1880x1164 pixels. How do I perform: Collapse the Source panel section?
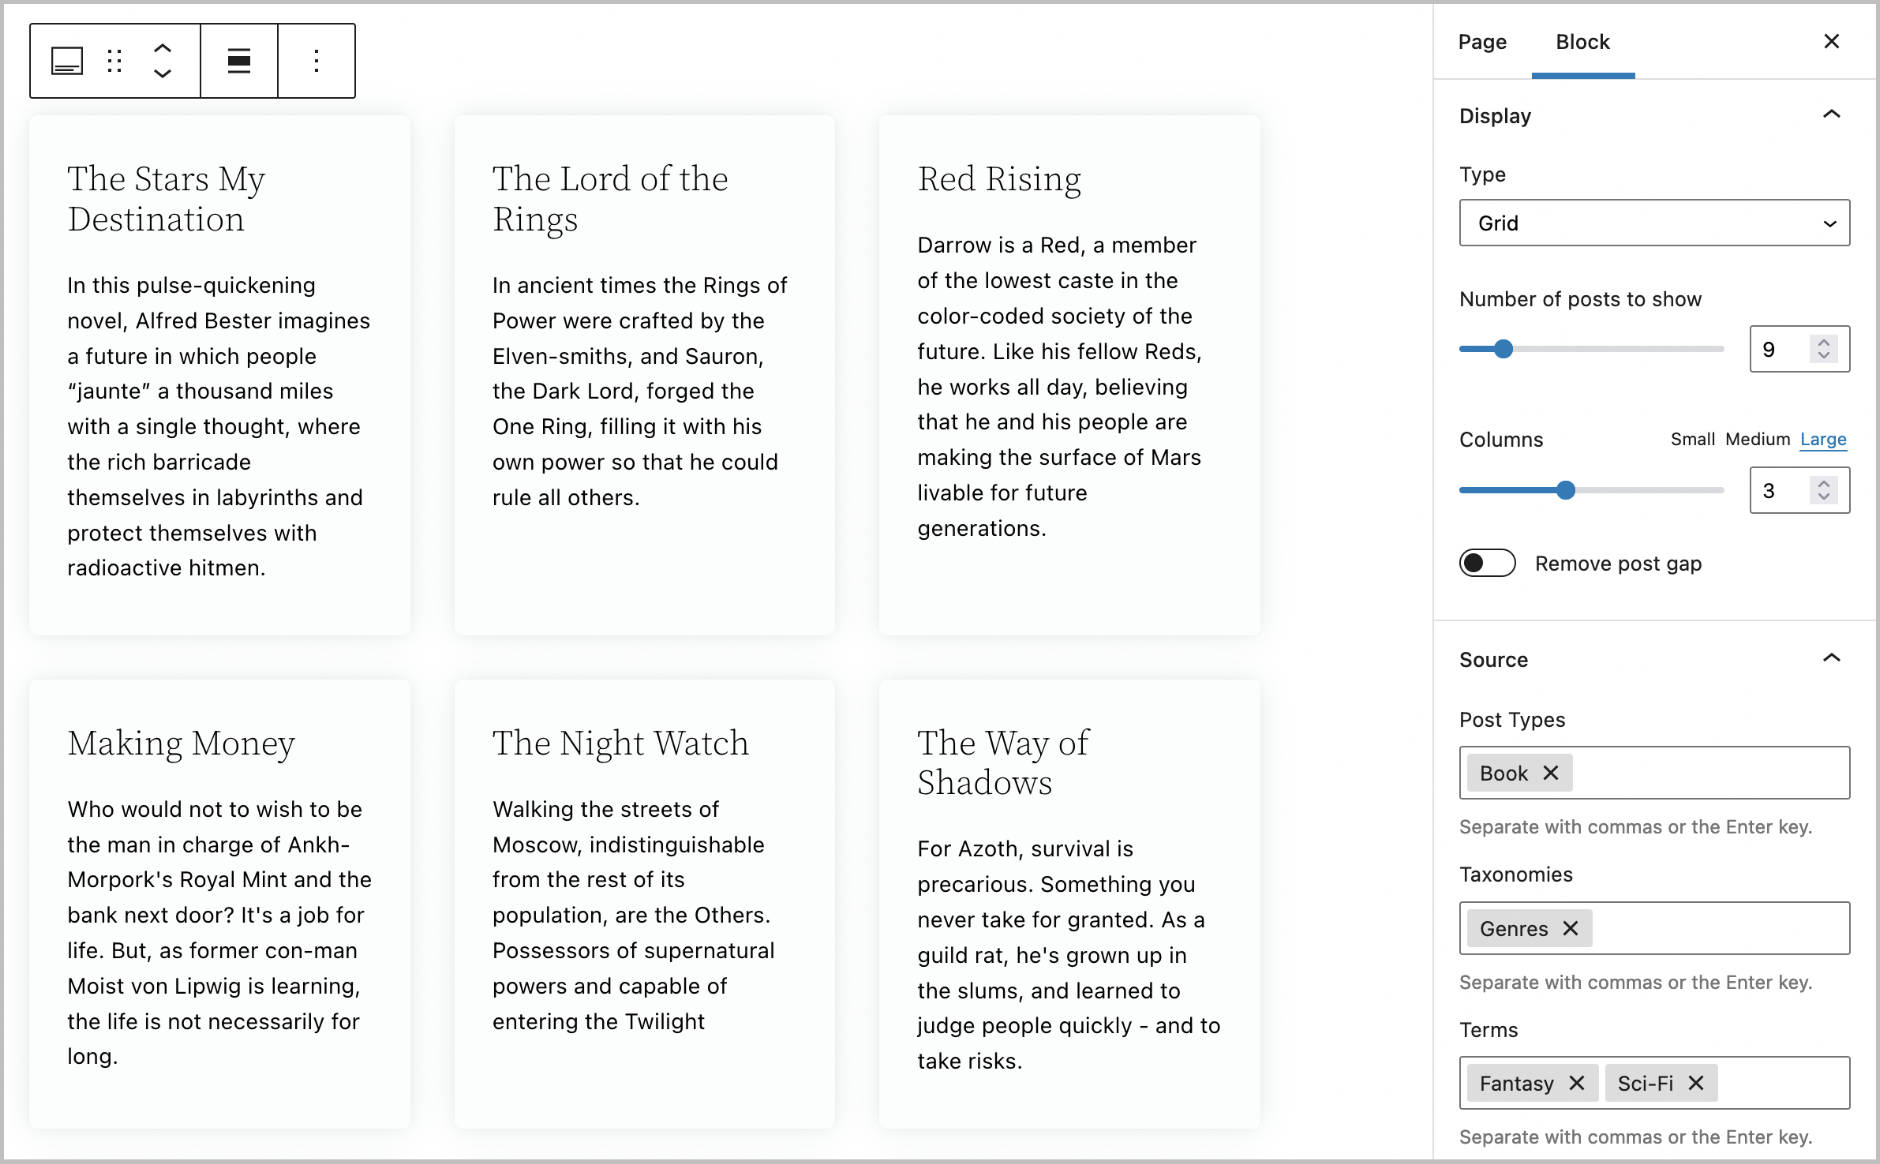[x=1831, y=659]
